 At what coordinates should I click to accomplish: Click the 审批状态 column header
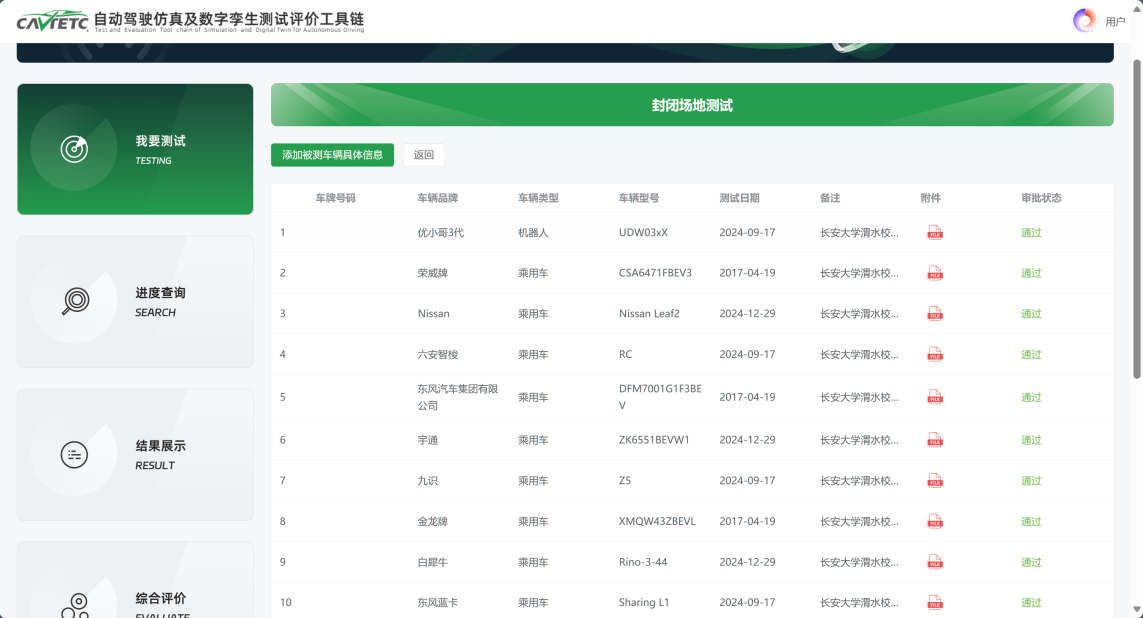(x=1041, y=198)
